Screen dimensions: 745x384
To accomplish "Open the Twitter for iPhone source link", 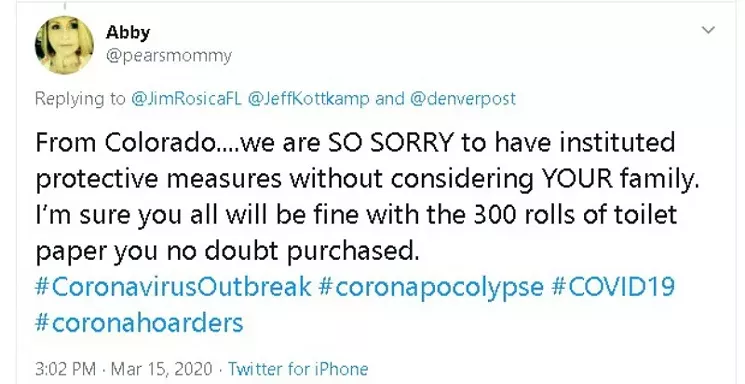I will 298,369.
